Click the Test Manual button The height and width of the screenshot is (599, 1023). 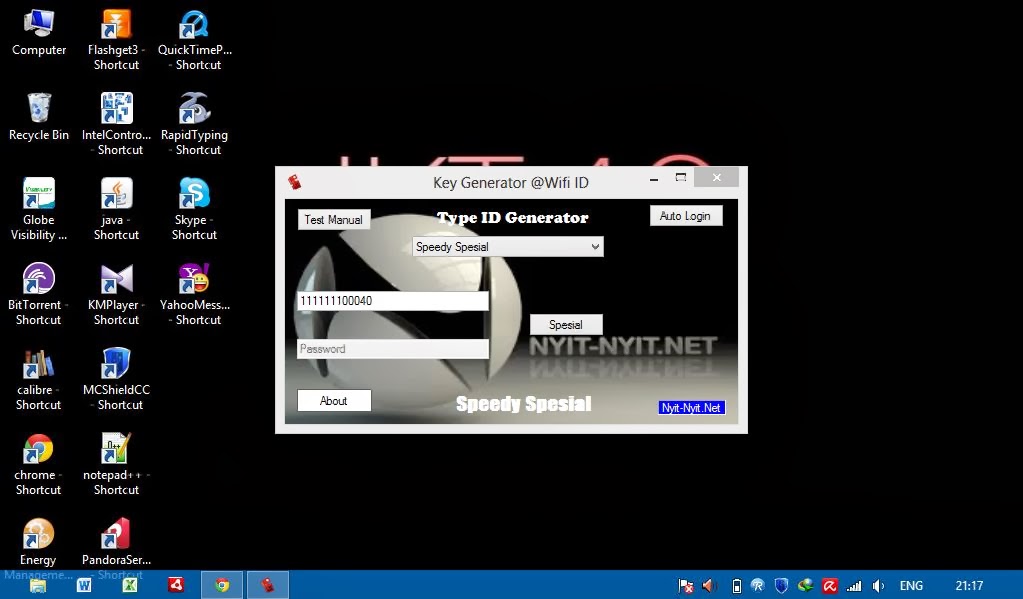click(x=334, y=219)
